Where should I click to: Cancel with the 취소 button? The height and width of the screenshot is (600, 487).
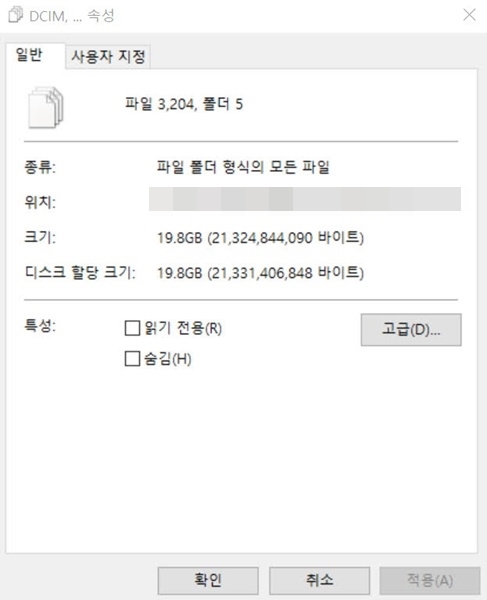tap(319, 580)
